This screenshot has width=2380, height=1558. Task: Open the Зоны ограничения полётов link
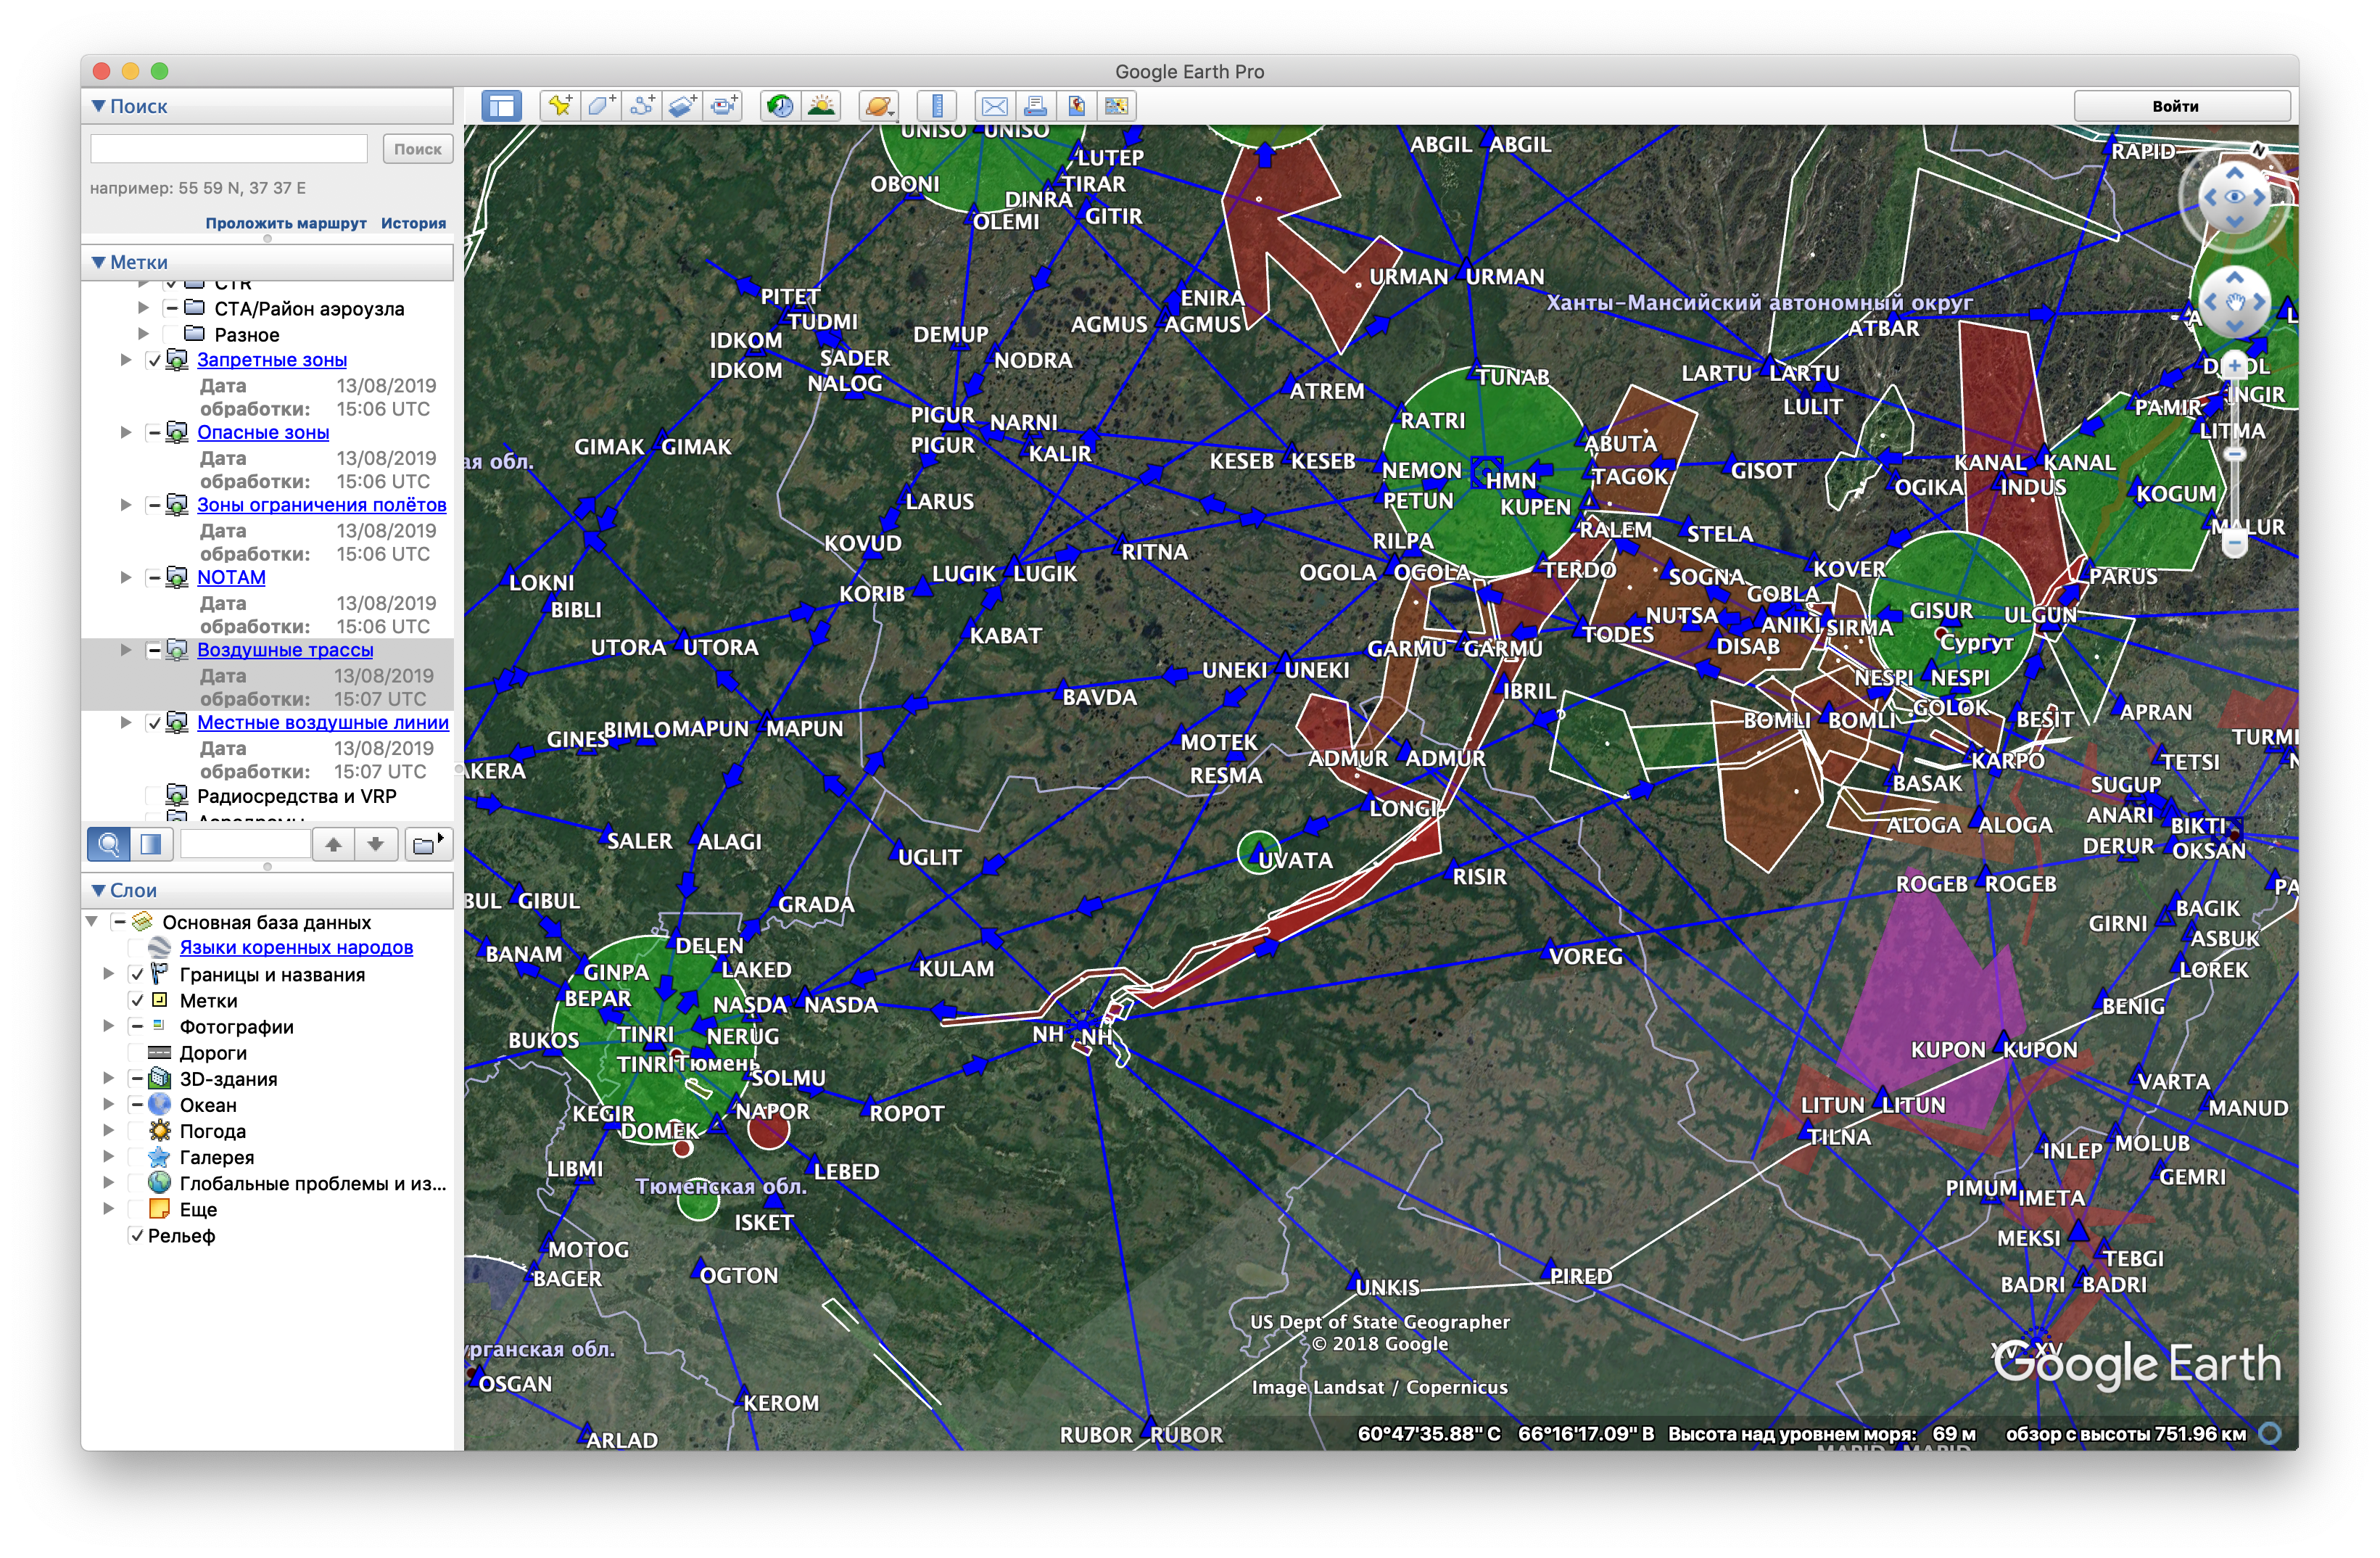[322, 505]
